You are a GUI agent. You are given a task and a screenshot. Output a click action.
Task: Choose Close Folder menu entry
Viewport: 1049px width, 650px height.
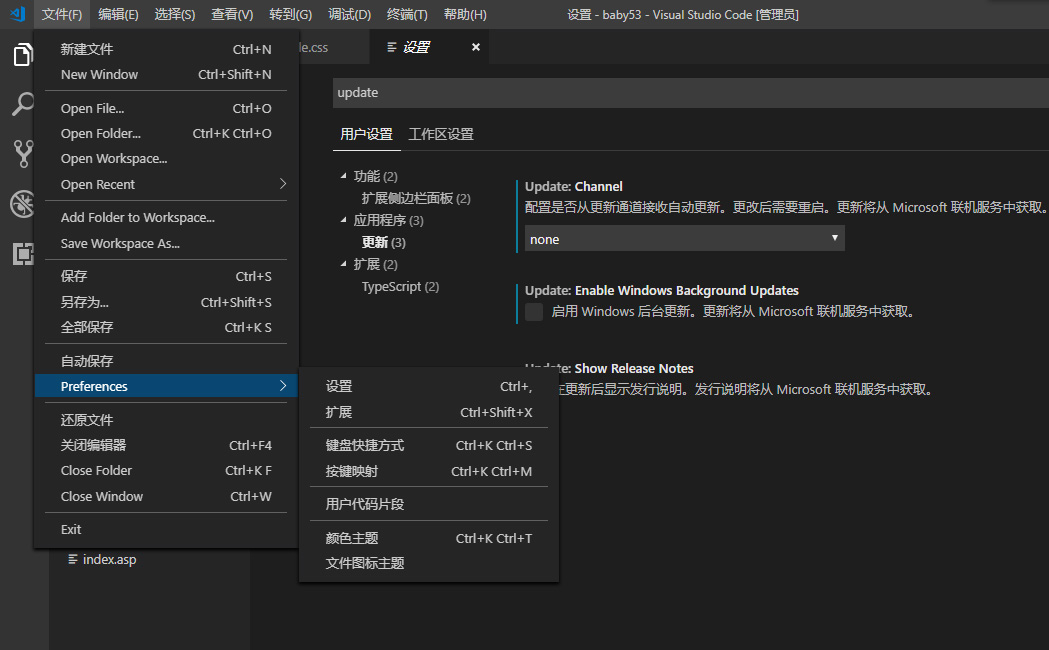[166, 470]
